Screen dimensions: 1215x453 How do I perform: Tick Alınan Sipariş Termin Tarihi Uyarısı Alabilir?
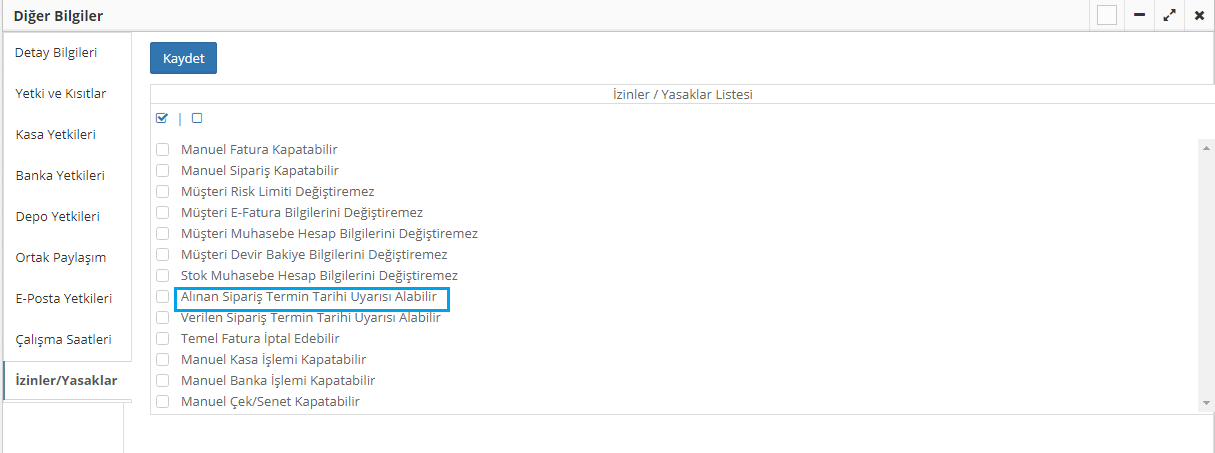click(162, 297)
